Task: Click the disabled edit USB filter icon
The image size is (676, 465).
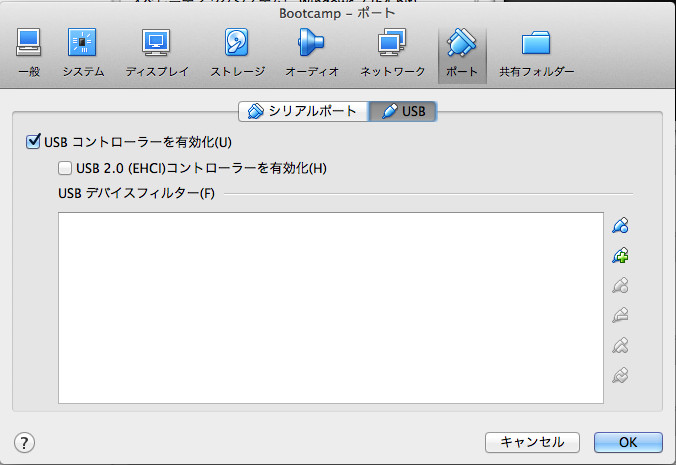Action: 620,286
